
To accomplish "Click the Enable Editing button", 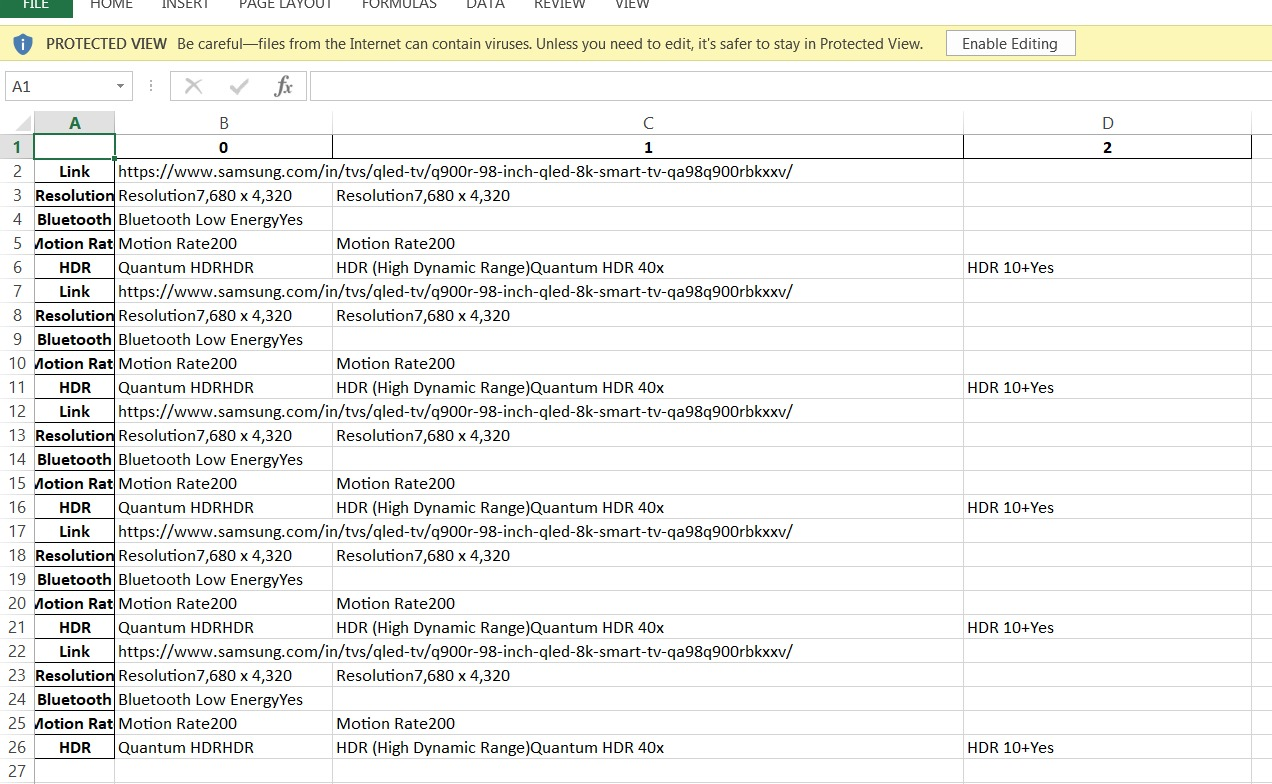I will click(x=1010, y=43).
